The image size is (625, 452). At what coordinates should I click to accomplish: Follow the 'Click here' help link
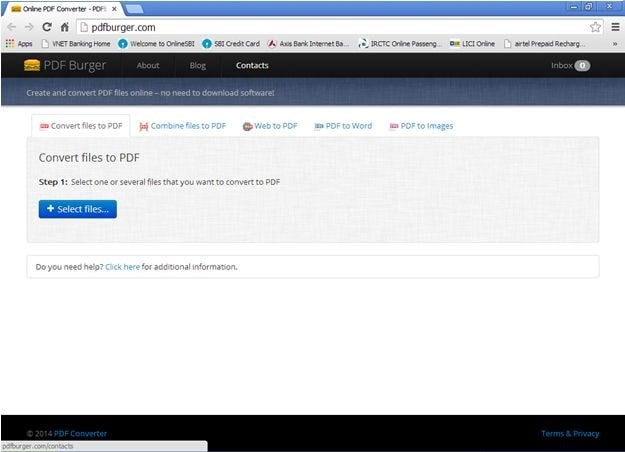click(122, 267)
